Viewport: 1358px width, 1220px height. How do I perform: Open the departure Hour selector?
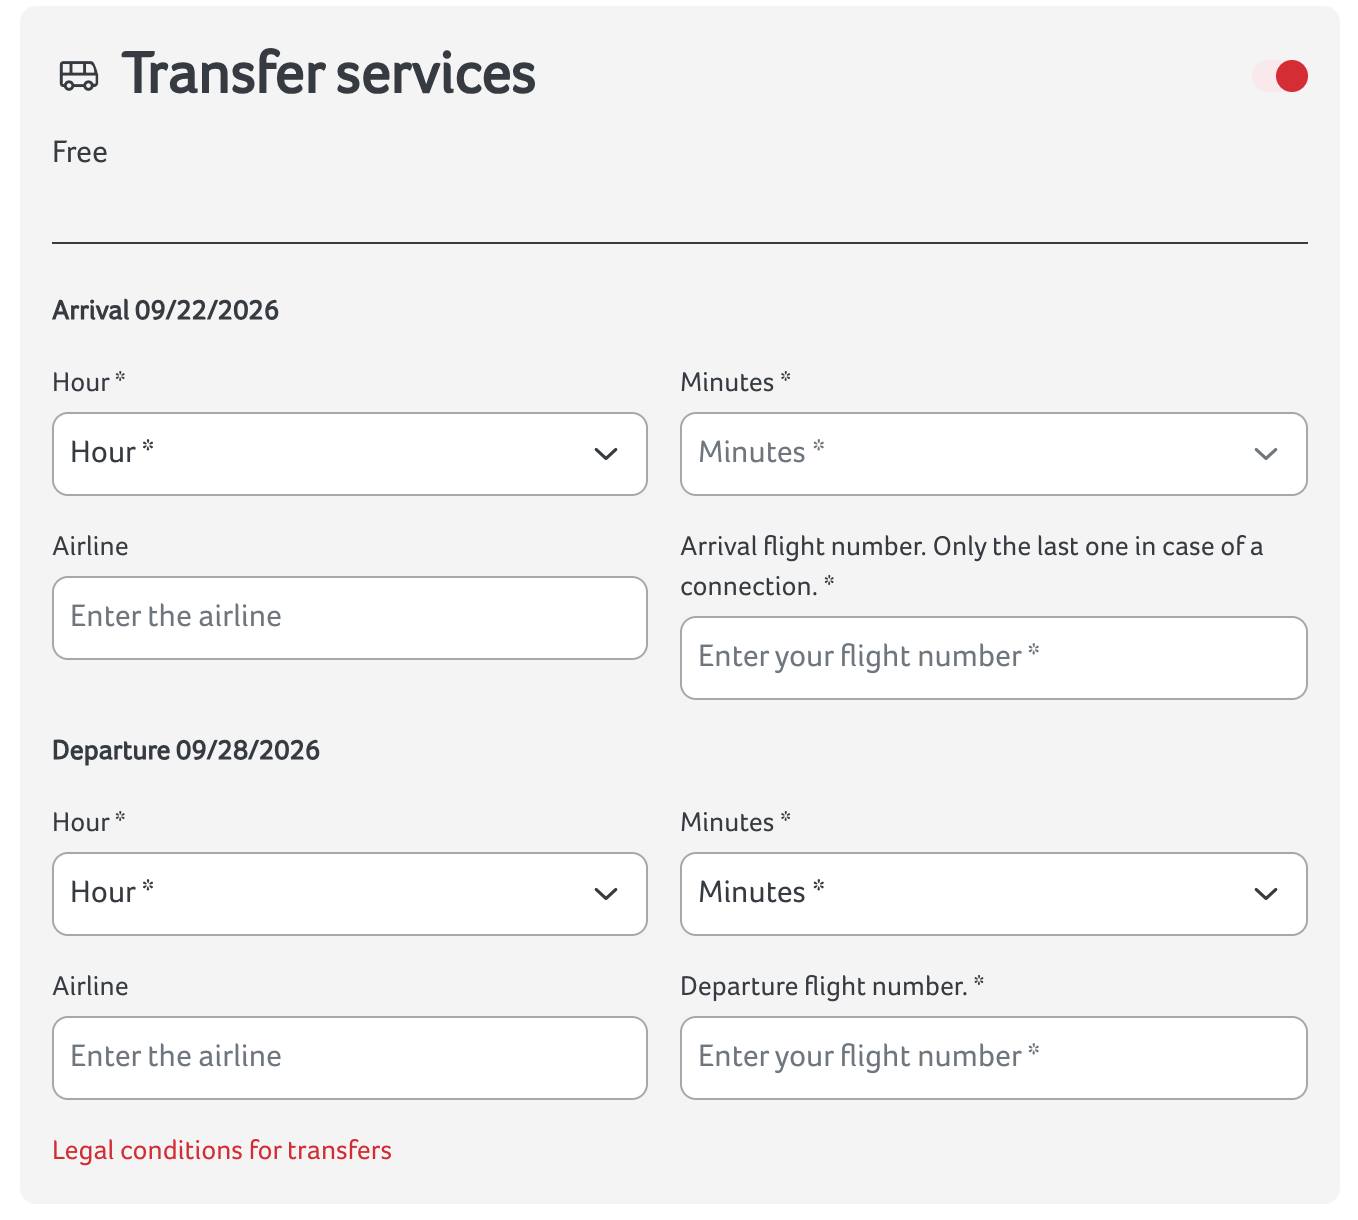coord(349,894)
